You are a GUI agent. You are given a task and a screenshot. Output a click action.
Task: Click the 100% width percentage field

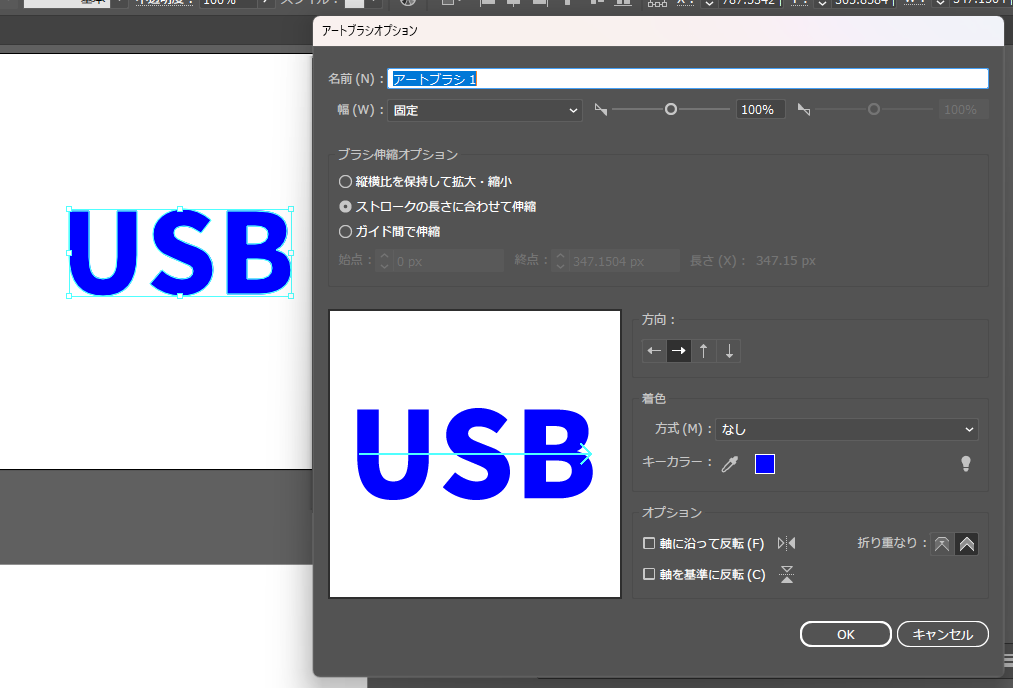[x=761, y=110]
